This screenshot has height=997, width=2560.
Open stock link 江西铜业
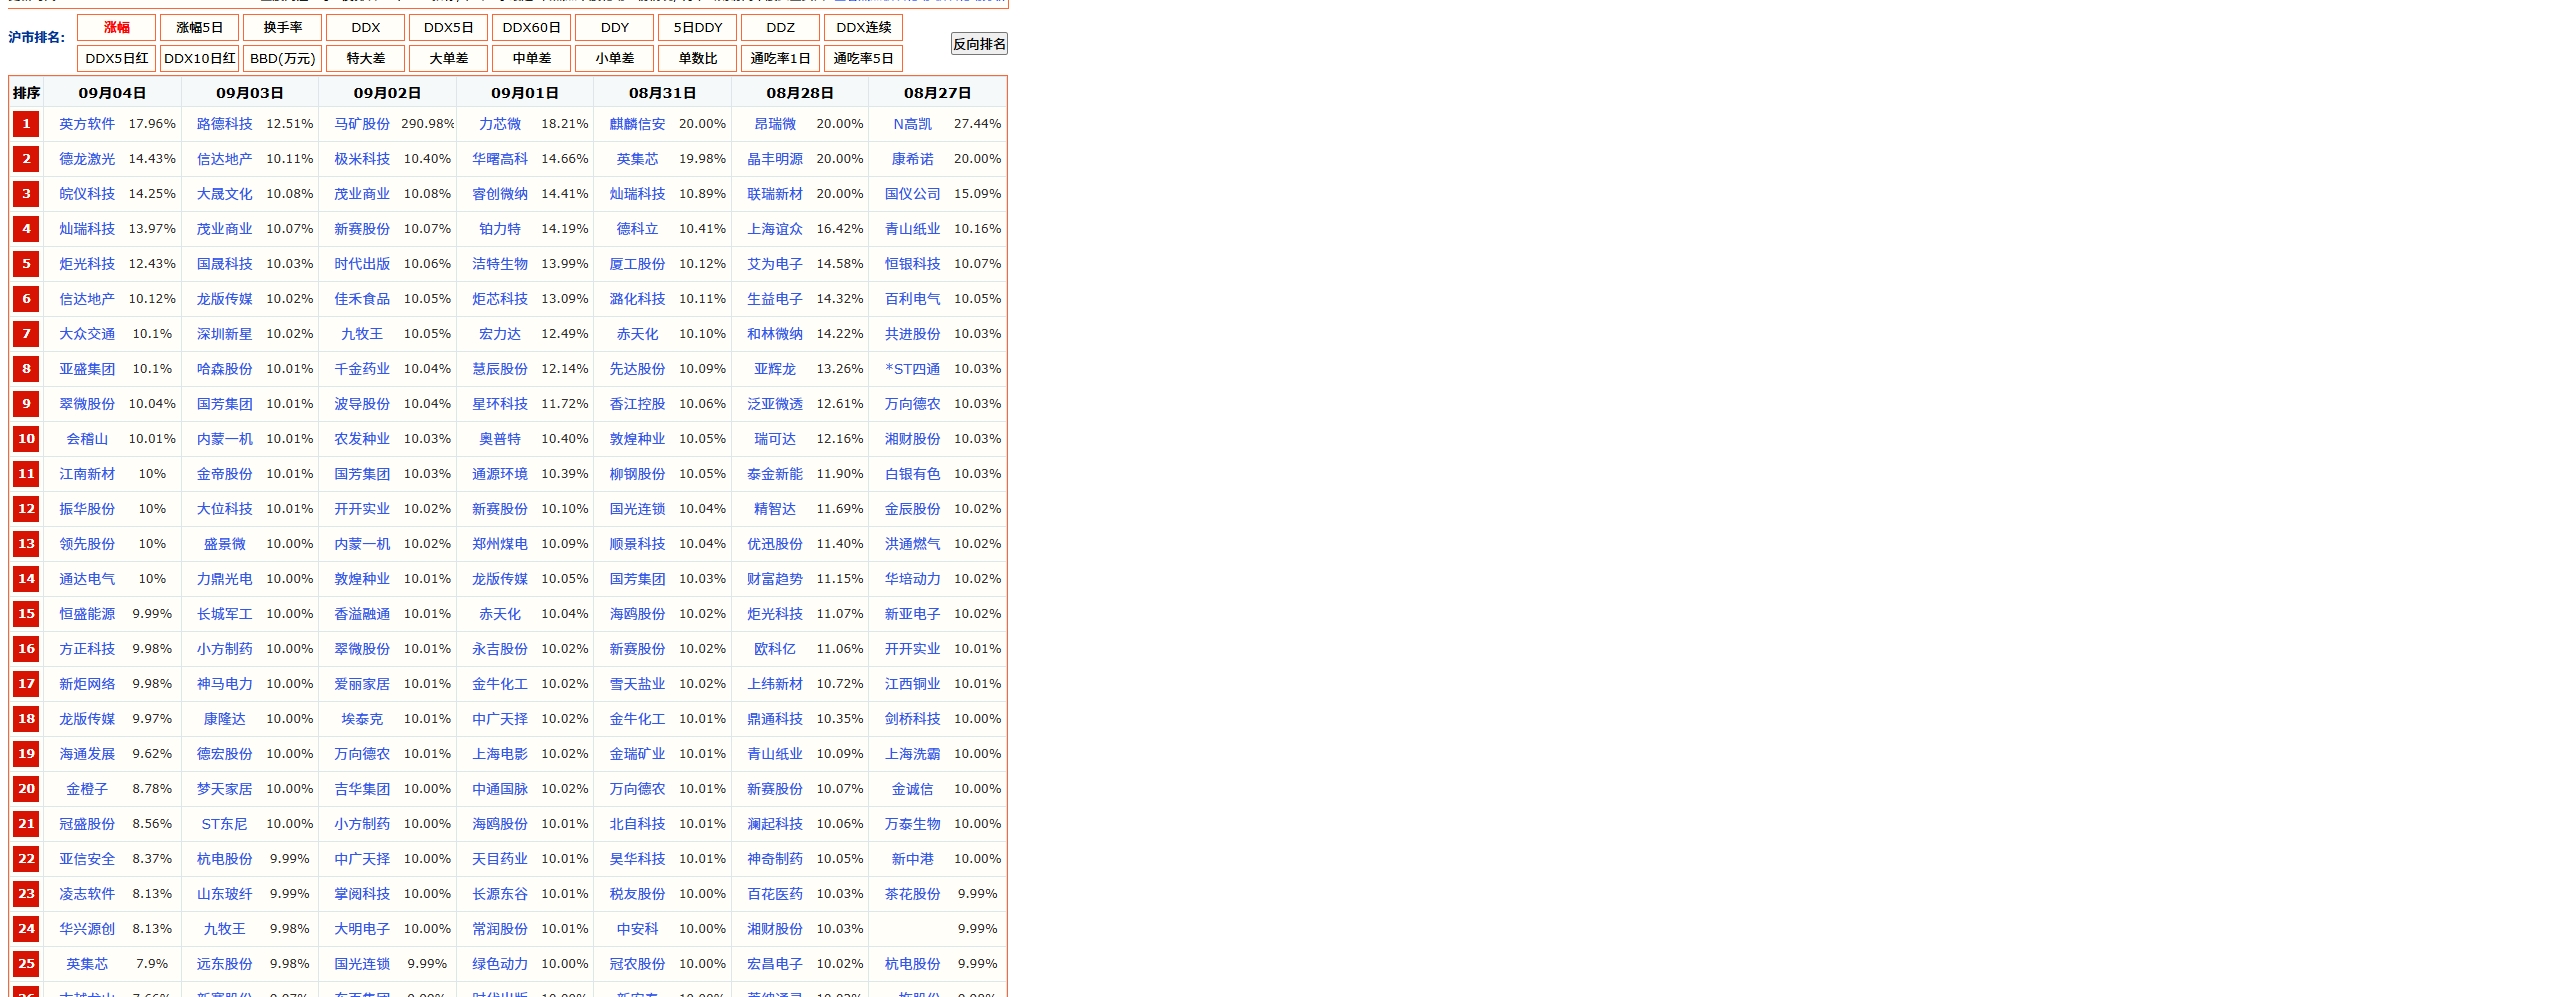click(913, 684)
